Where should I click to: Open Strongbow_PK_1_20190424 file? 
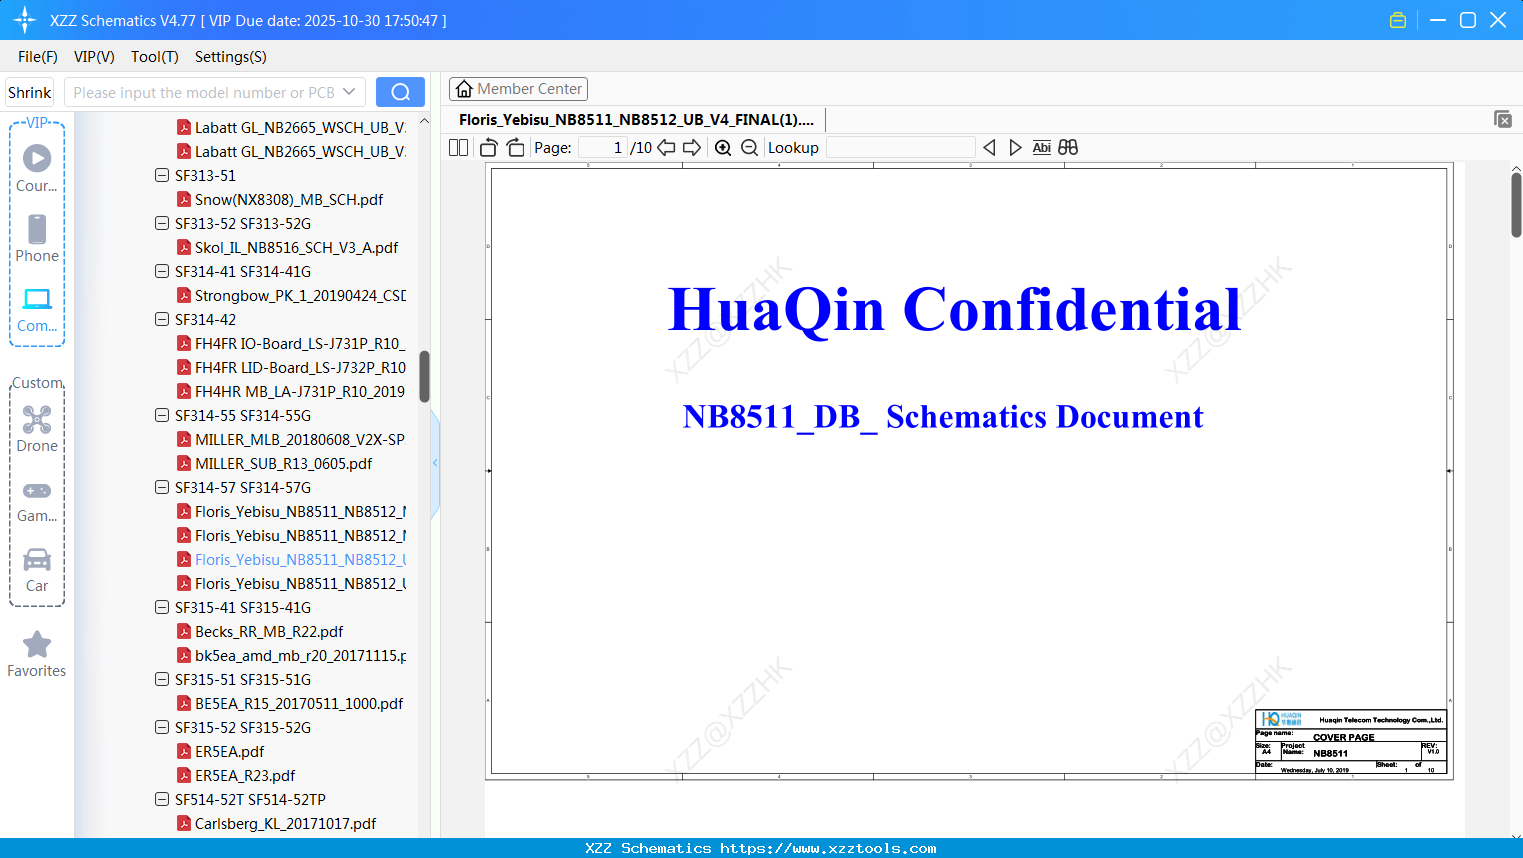click(300, 295)
